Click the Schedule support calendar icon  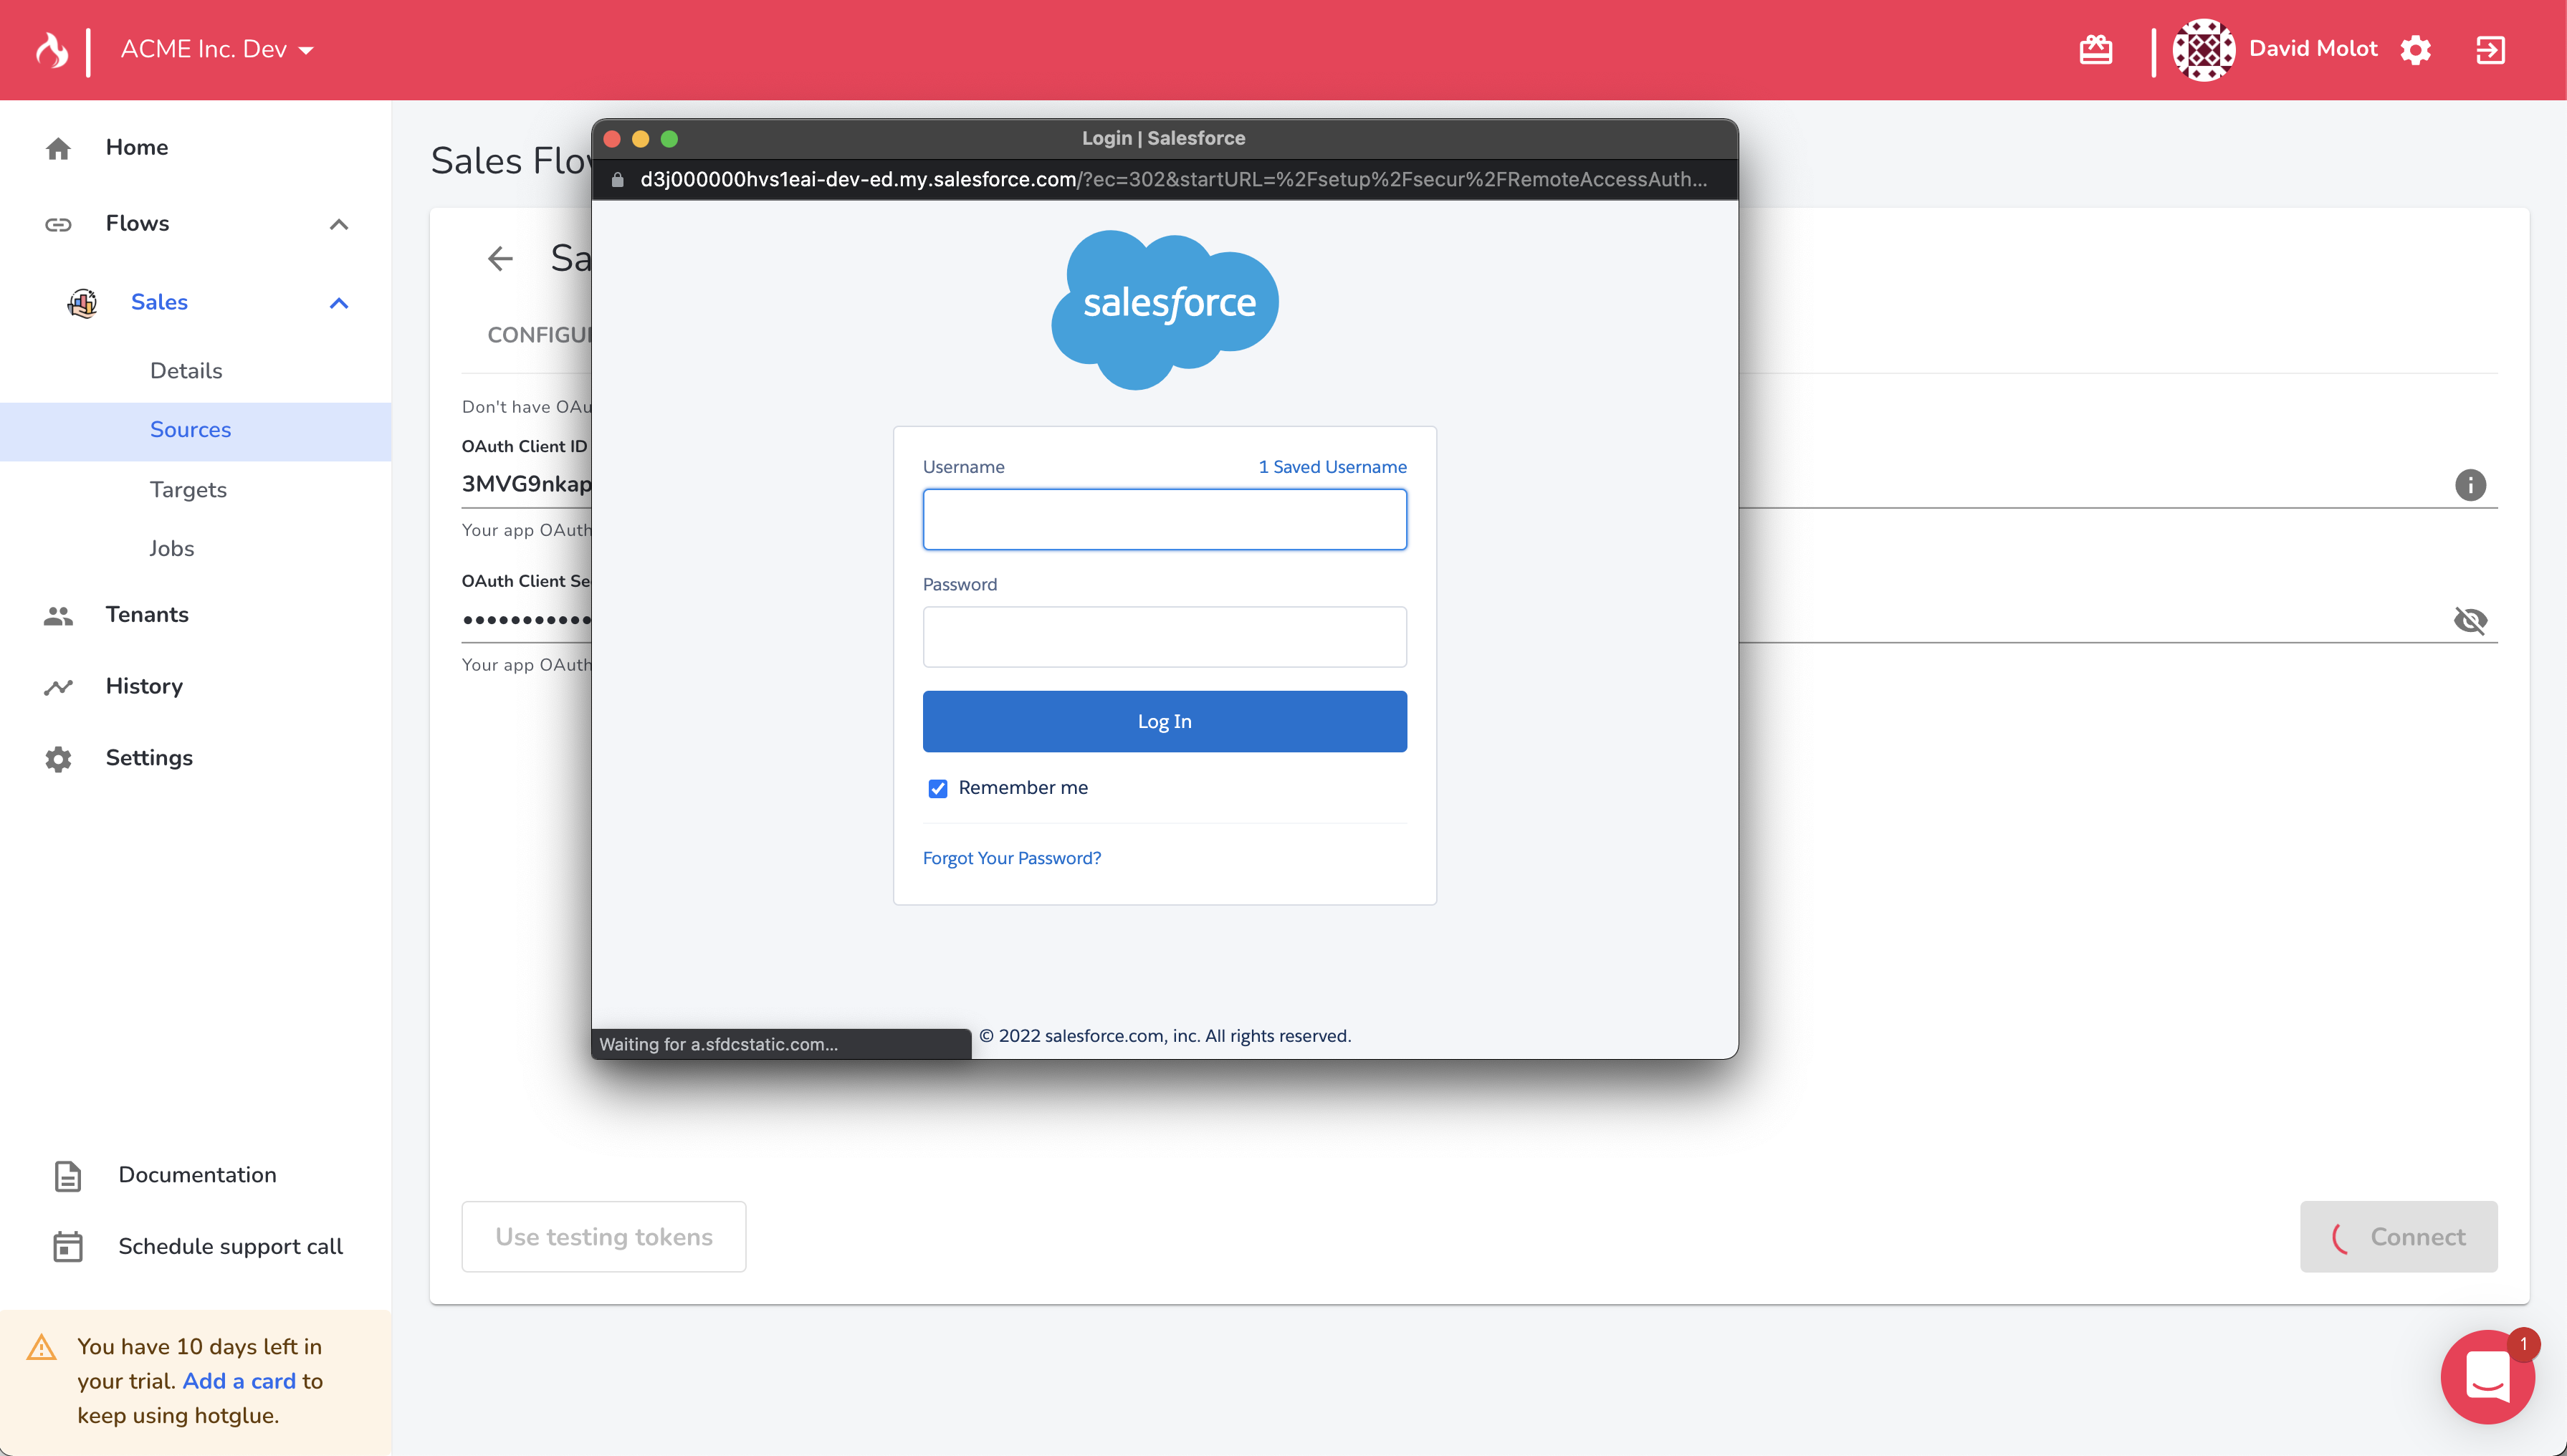pyautogui.click(x=67, y=1247)
